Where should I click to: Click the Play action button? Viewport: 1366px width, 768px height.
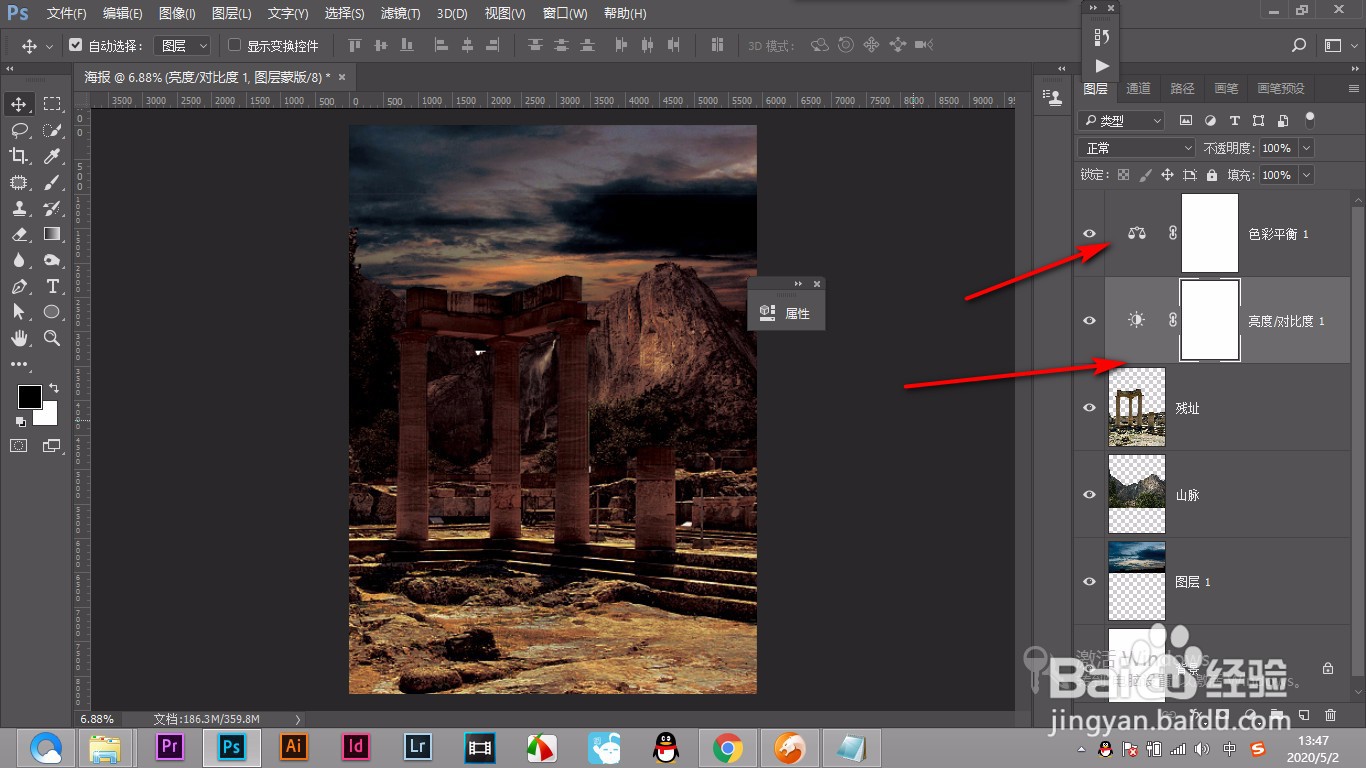(x=1101, y=66)
